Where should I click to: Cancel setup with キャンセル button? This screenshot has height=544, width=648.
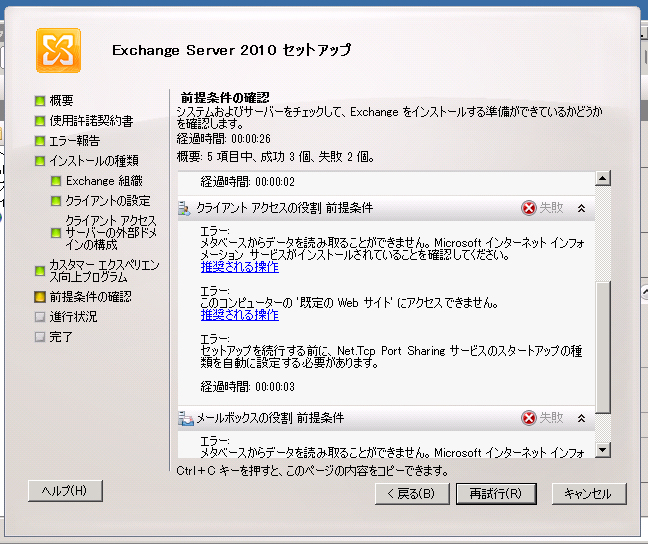589,494
